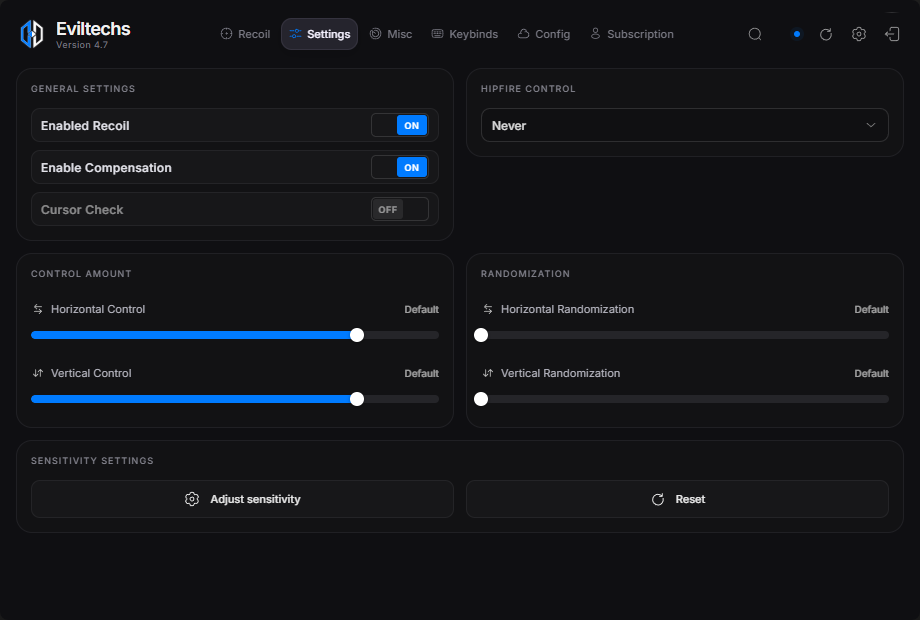Click the vertical arrows icon beside Vertical Control
920x620 pixels.
coord(38,373)
